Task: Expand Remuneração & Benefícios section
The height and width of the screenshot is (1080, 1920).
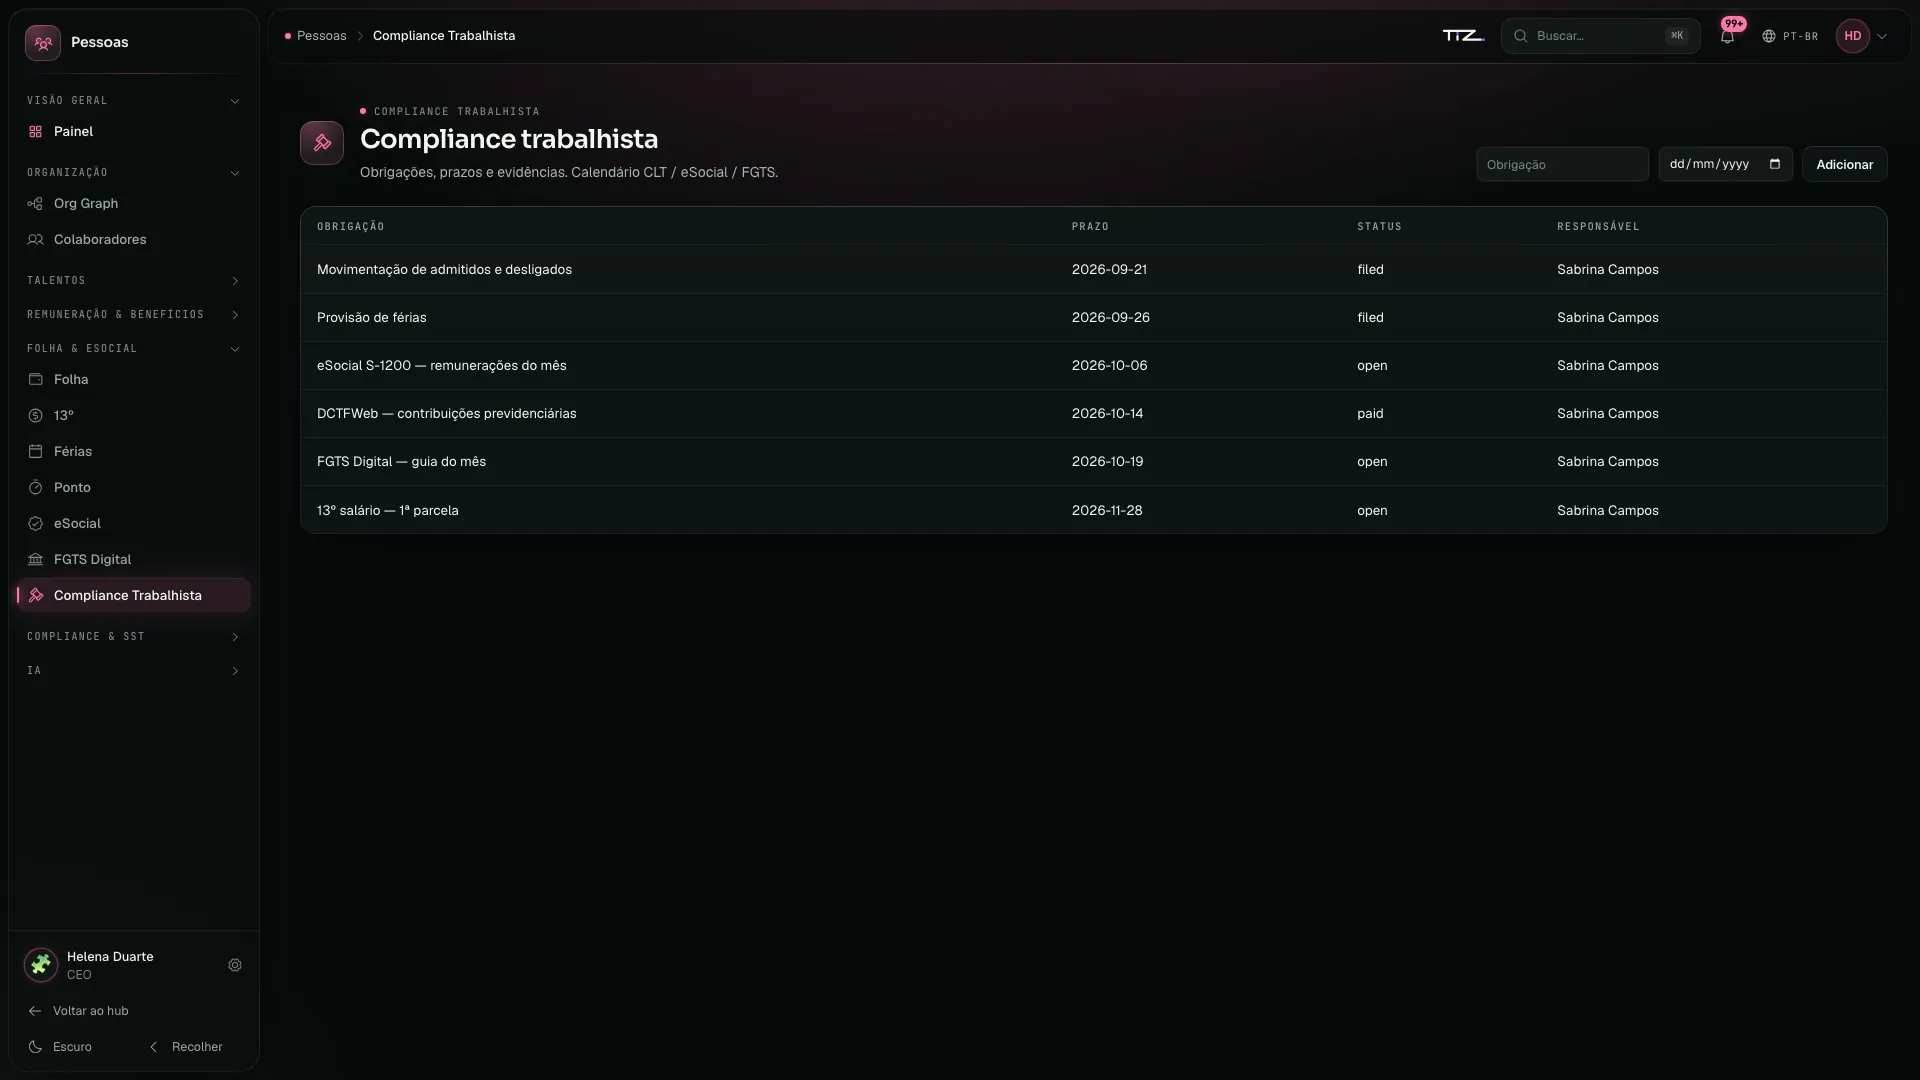Action: (133, 315)
